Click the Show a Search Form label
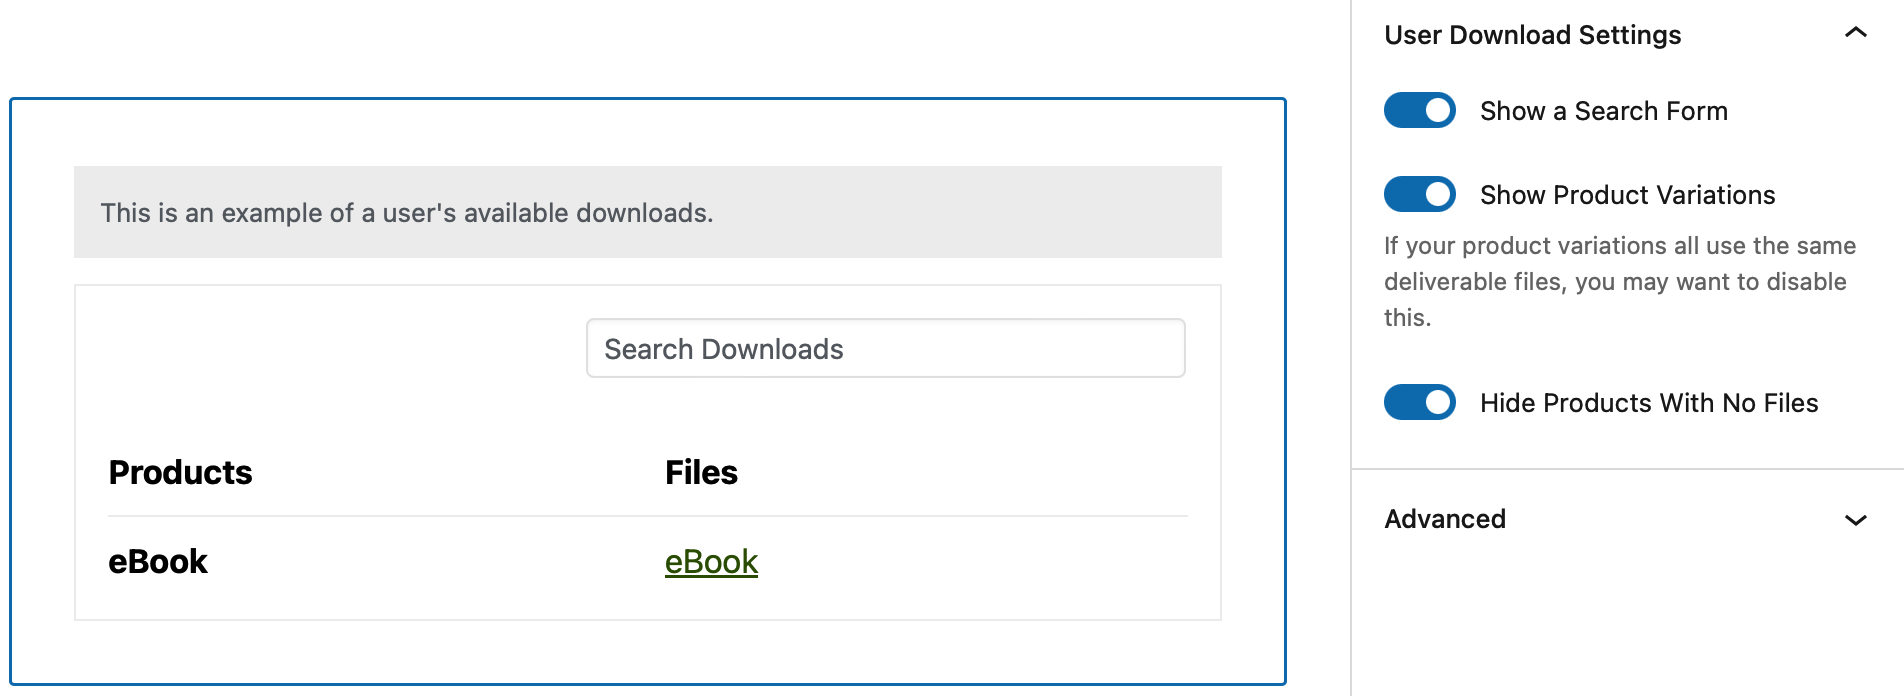The height and width of the screenshot is (696, 1904). 1602,111
